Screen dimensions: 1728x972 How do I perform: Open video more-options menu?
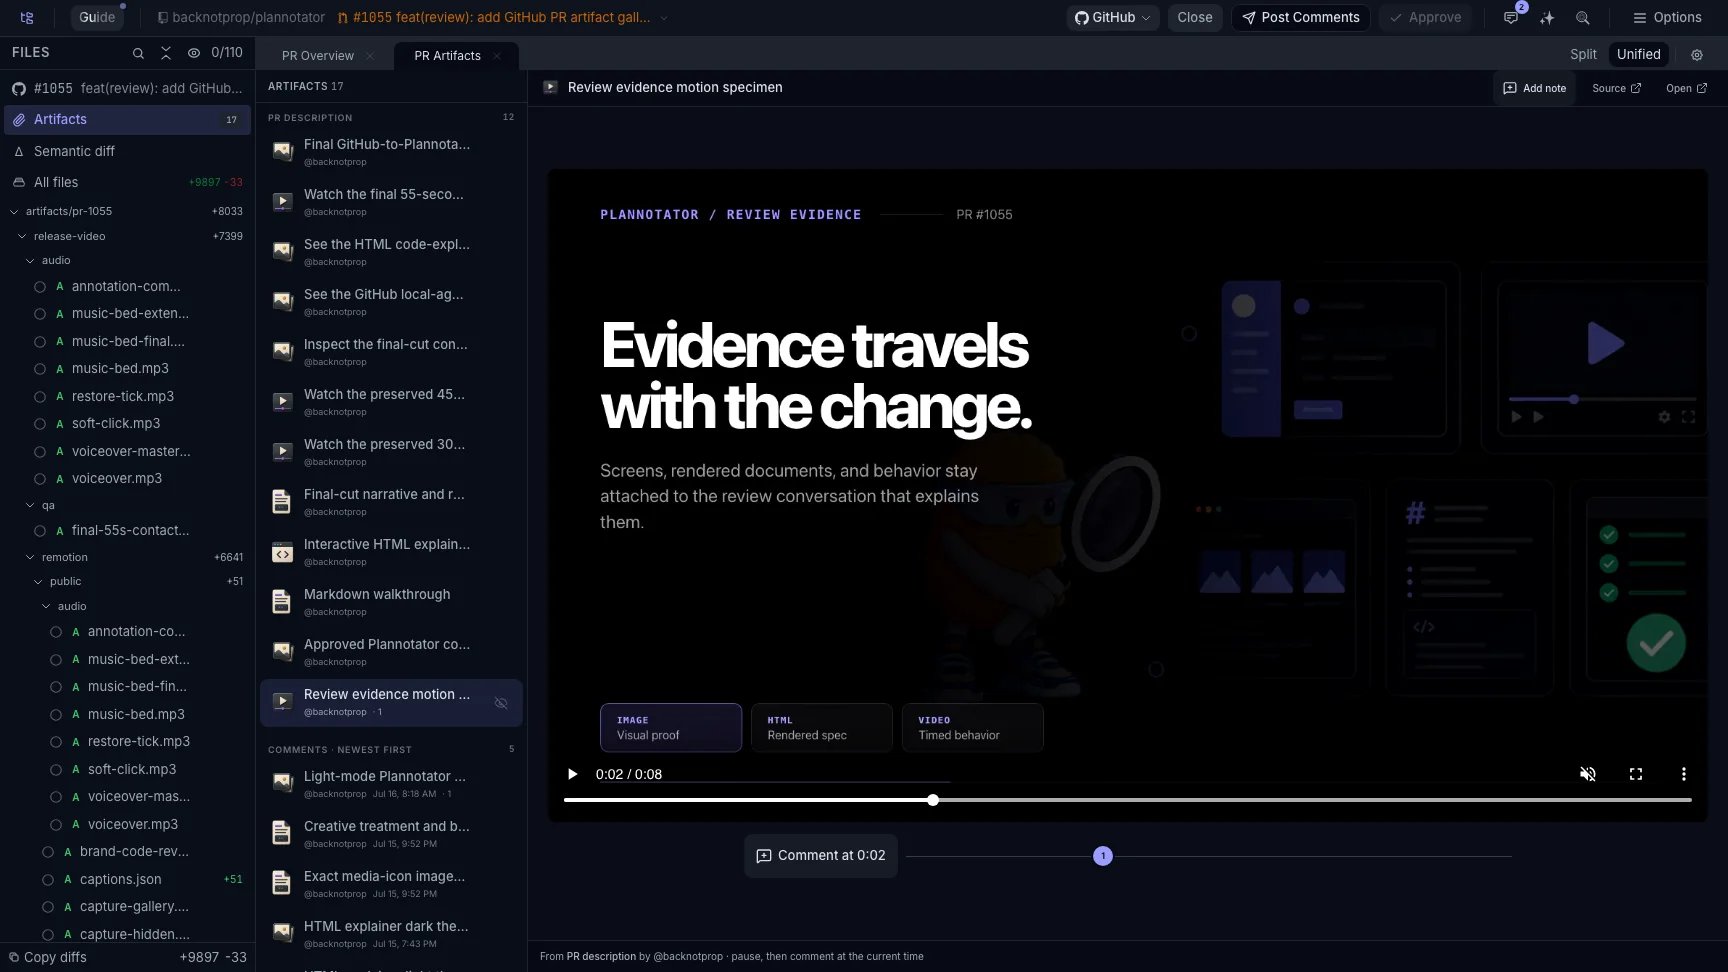[1684, 774]
